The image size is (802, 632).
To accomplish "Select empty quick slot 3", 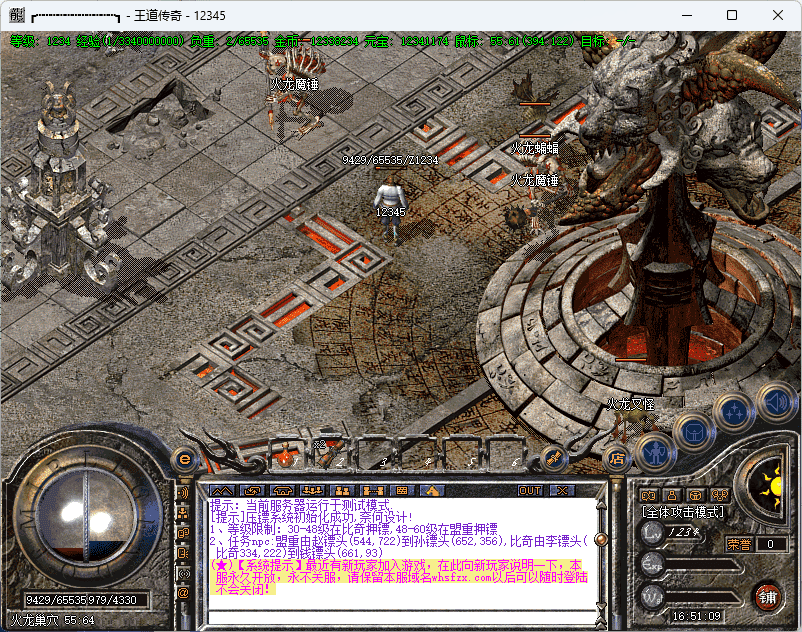I will [376, 454].
